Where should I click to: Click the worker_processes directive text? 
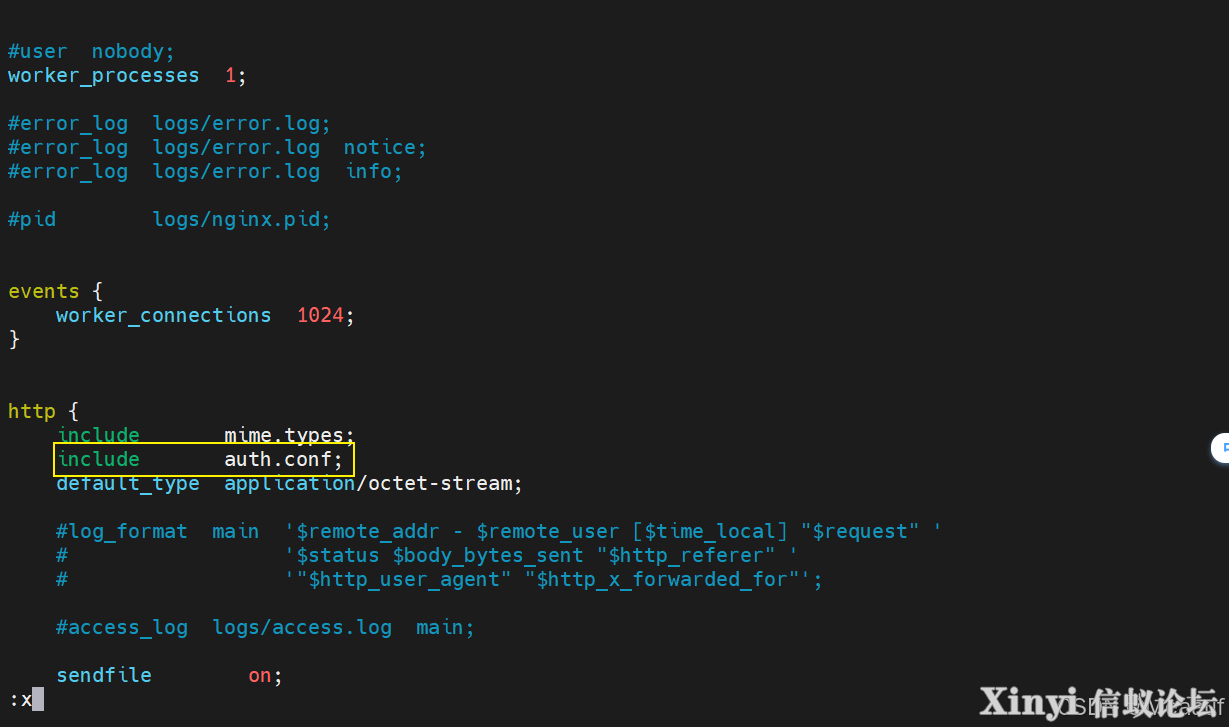pos(104,76)
